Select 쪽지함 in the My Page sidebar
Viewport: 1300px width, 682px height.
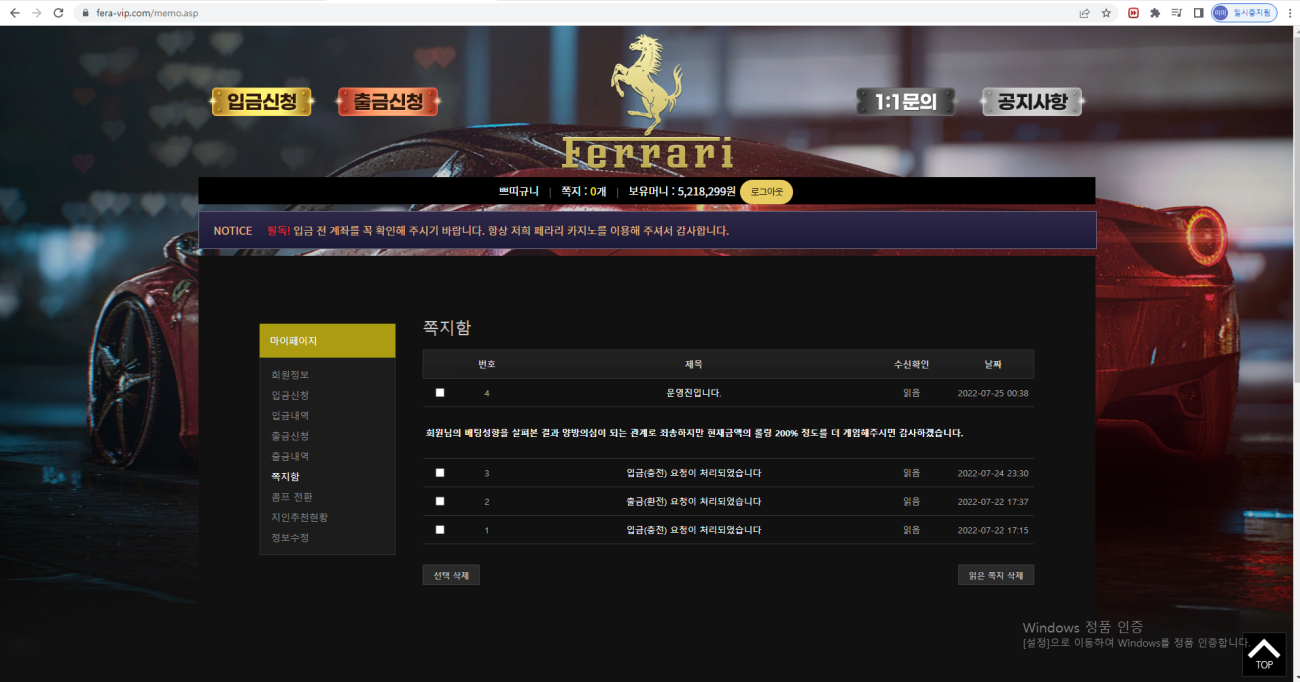point(285,477)
